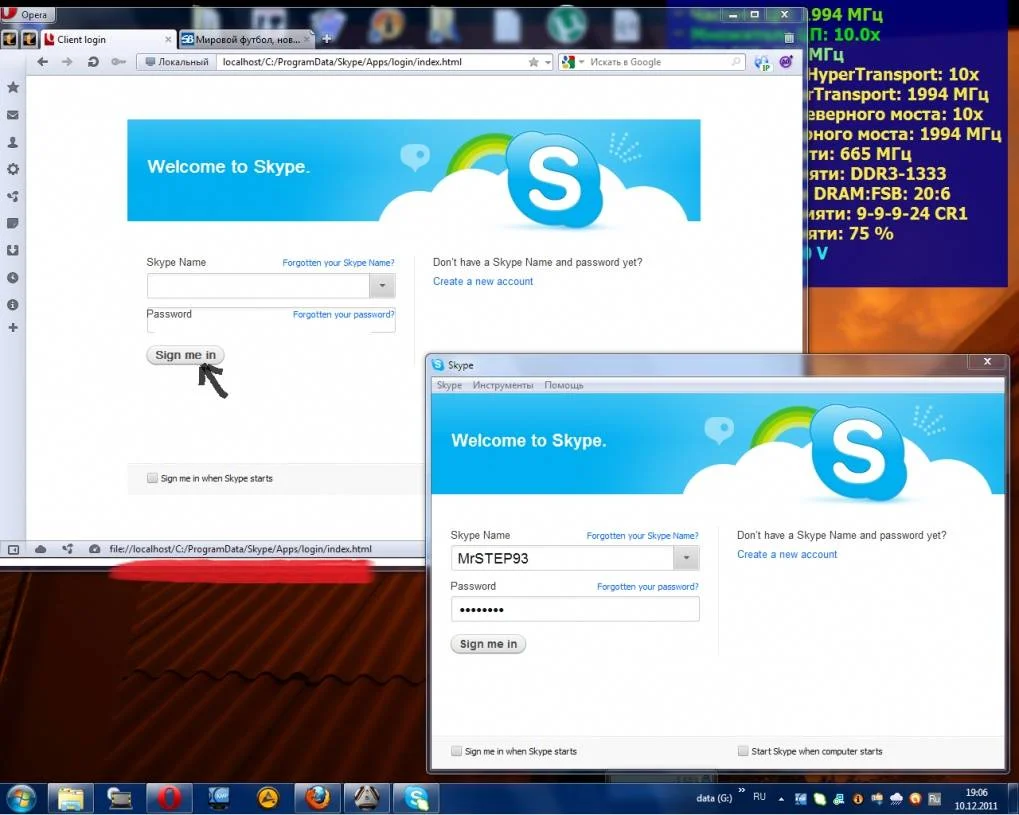Screen dimensions: 1019x815
Task: Close the Client login tab
Action: [168, 40]
